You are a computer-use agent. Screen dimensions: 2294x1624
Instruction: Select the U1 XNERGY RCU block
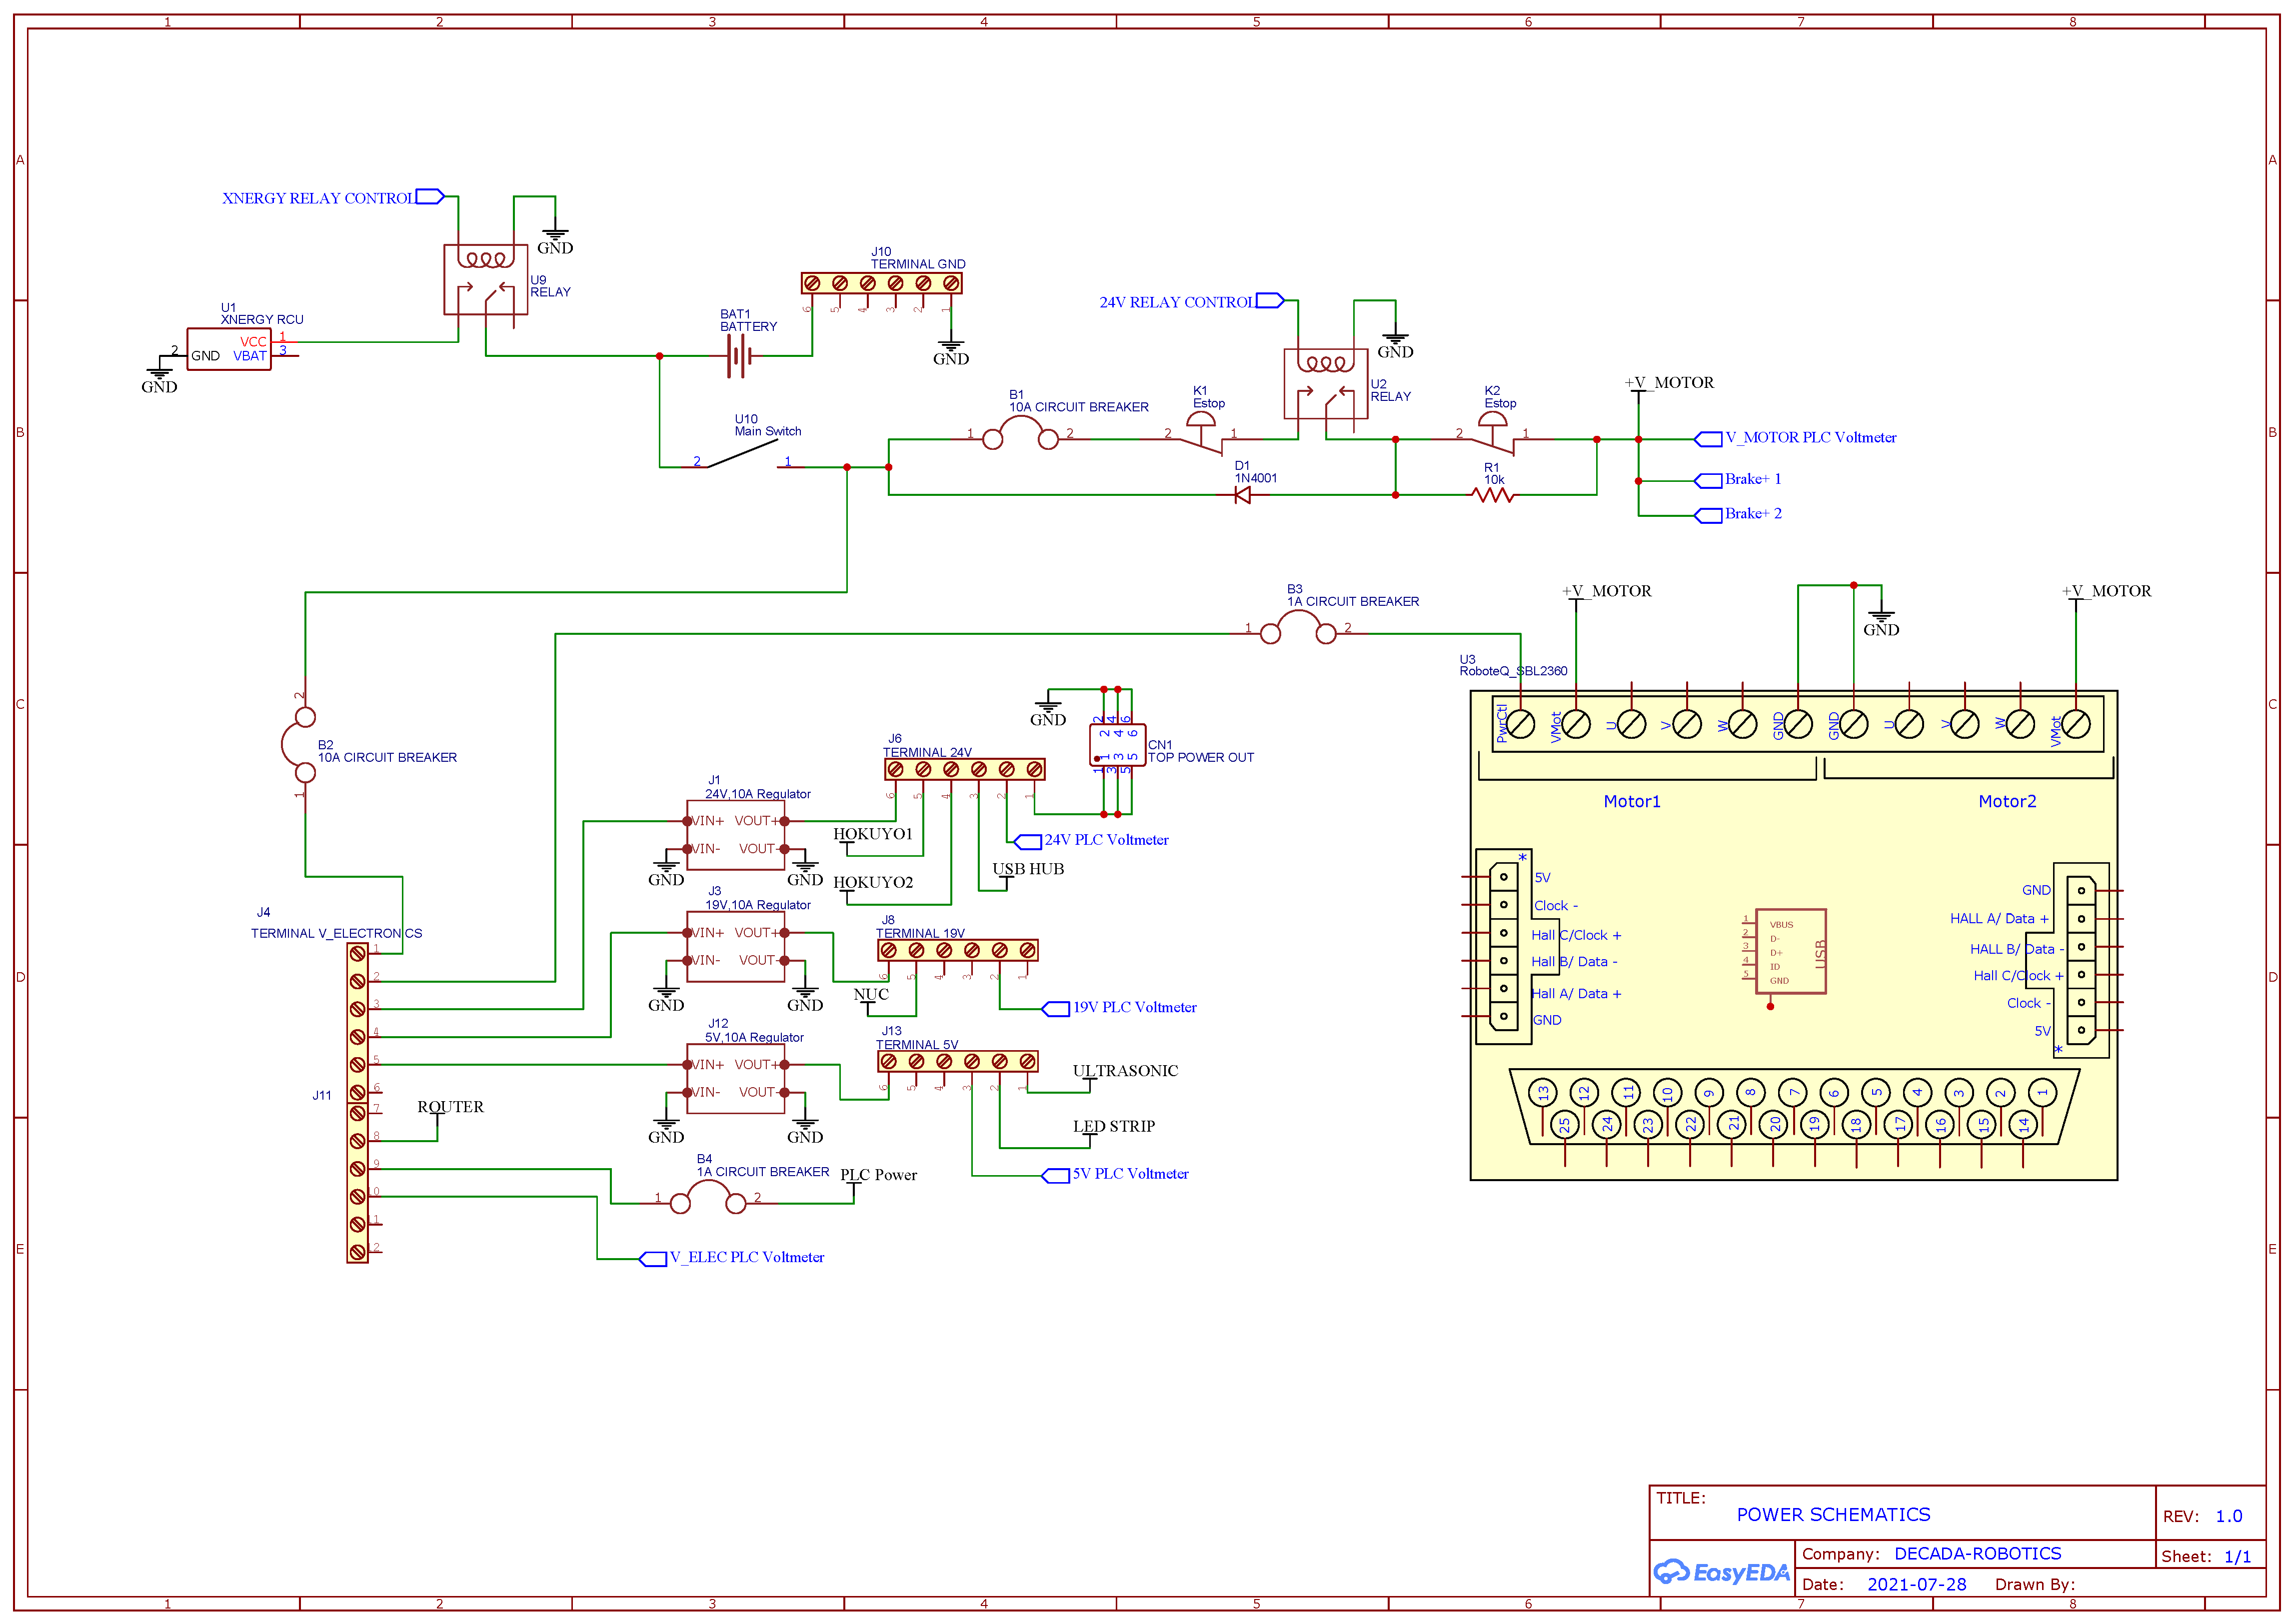tap(229, 349)
